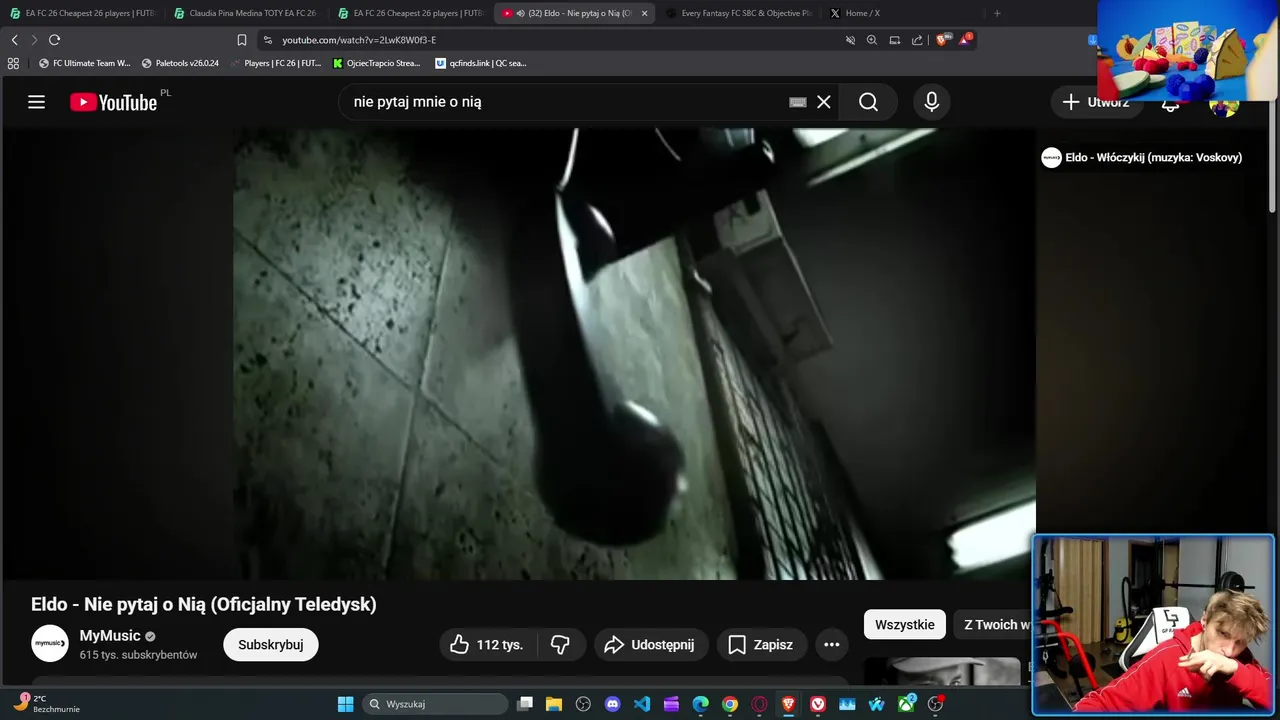Open Windows Start menu

[x=345, y=704]
